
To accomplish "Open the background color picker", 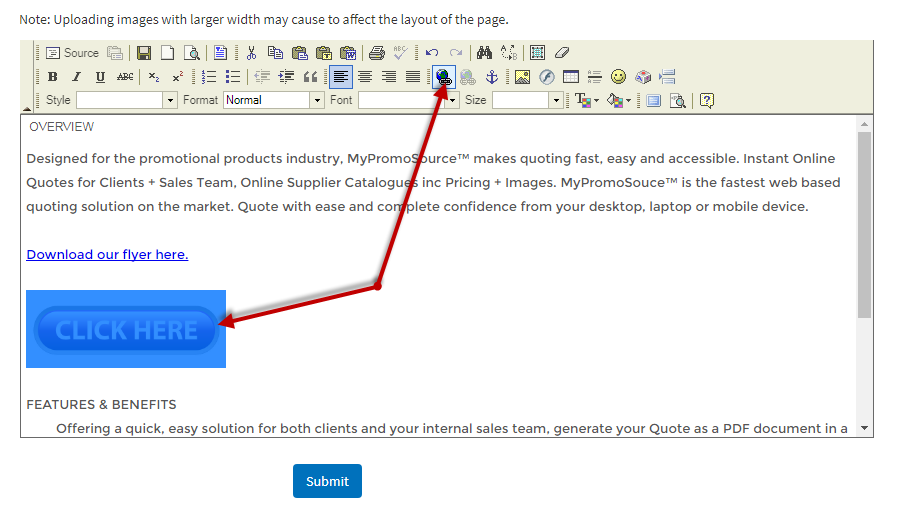I will point(619,100).
